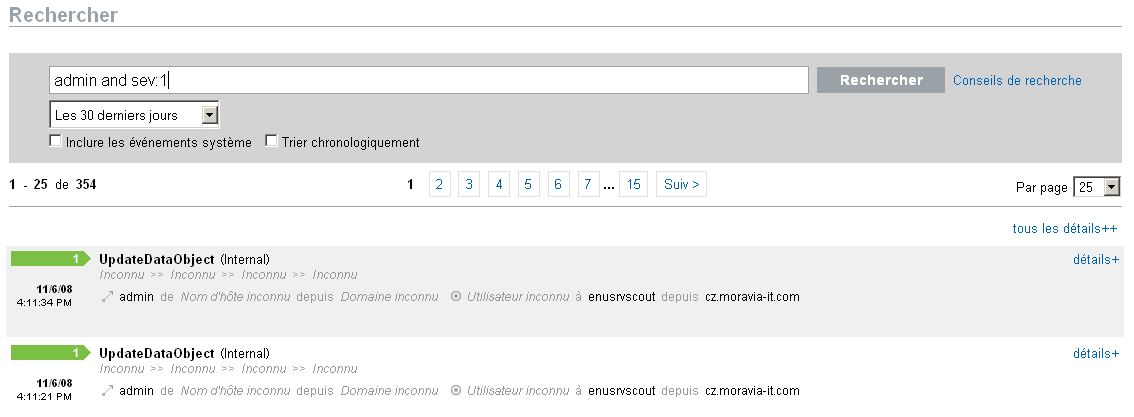Enable 'Inclure les événements système' checkbox
The image size is (1134, 417).
click(56, 142)
